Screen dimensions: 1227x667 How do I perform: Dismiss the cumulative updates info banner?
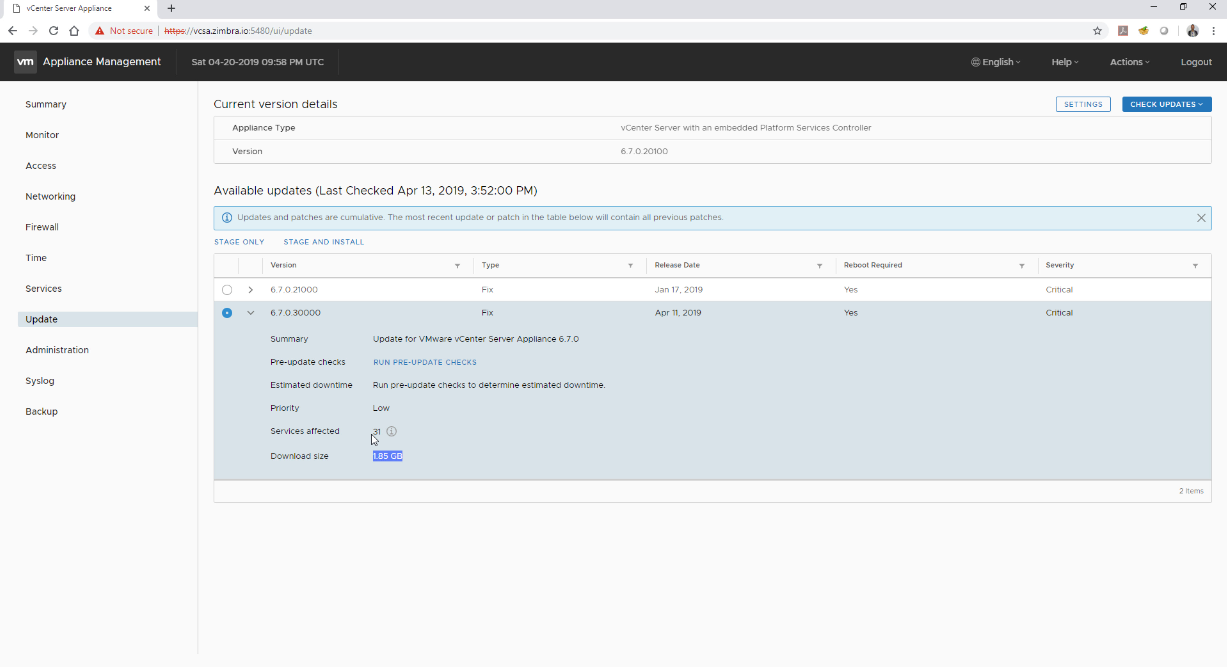1201,218
